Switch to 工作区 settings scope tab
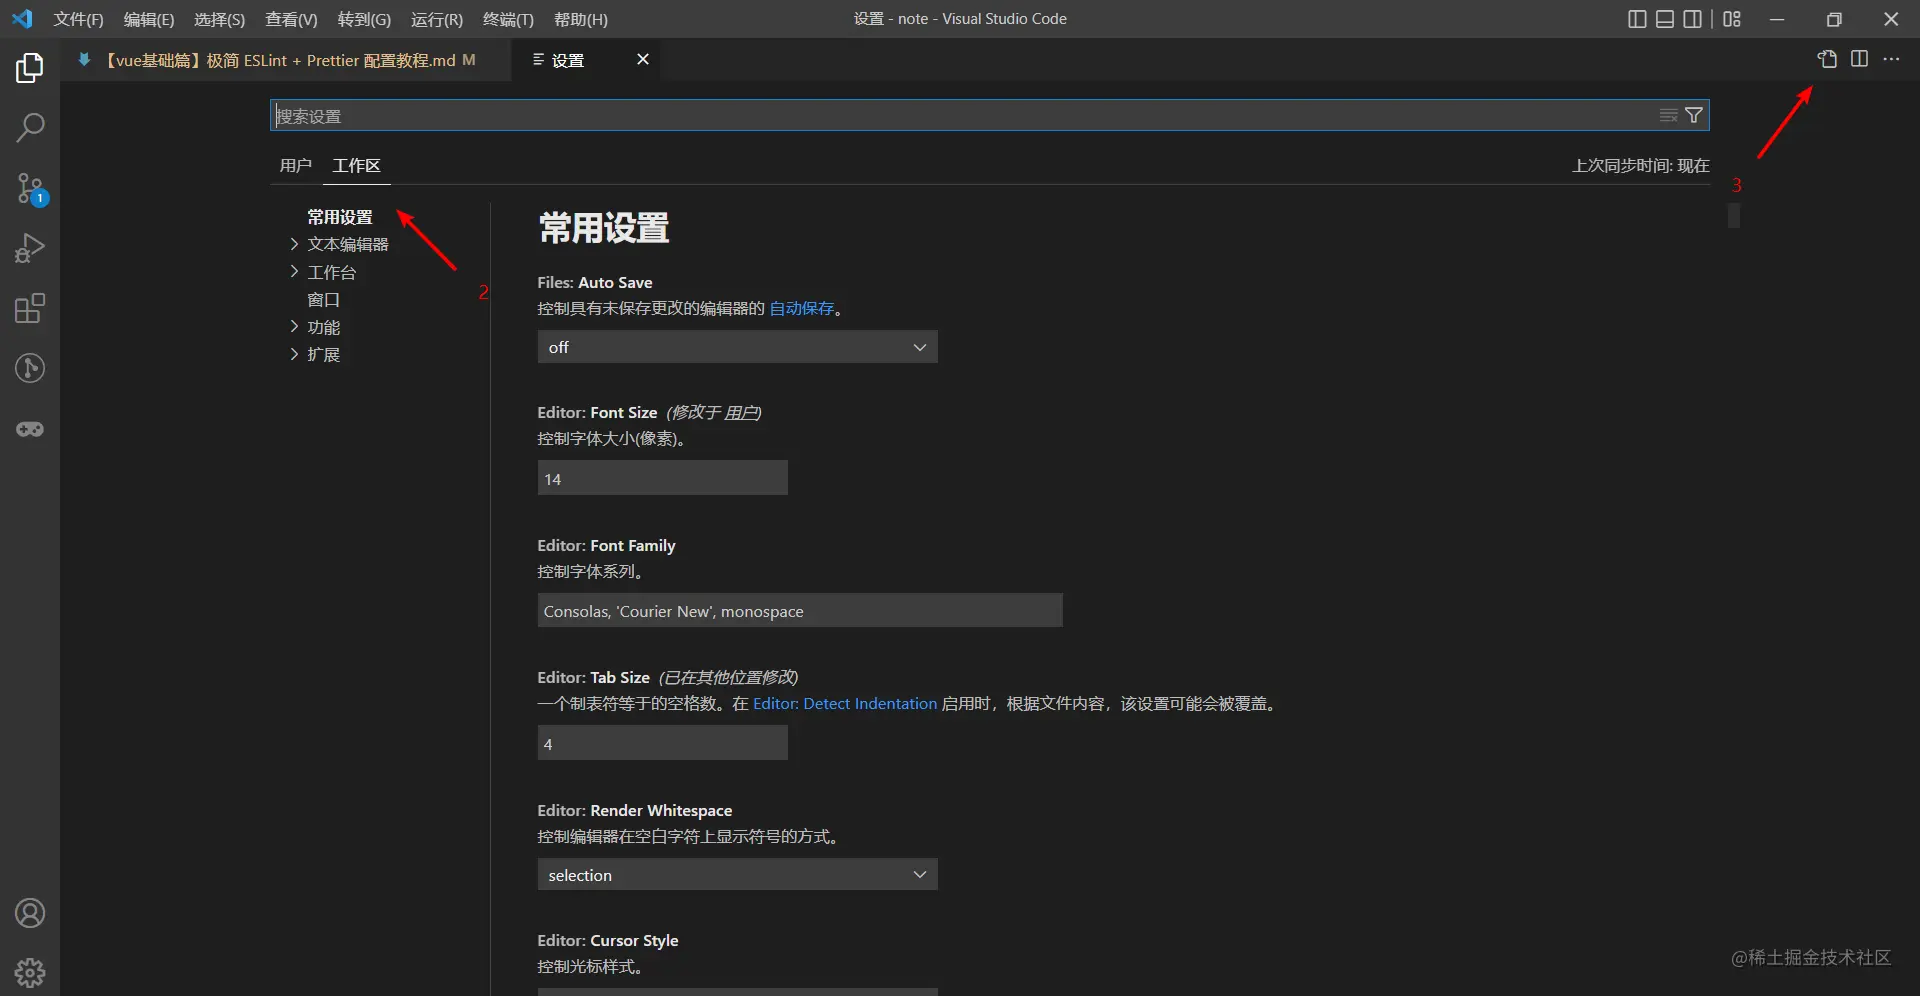Image resolution: width=1920 pixels, height=996 pixels. 356,165
